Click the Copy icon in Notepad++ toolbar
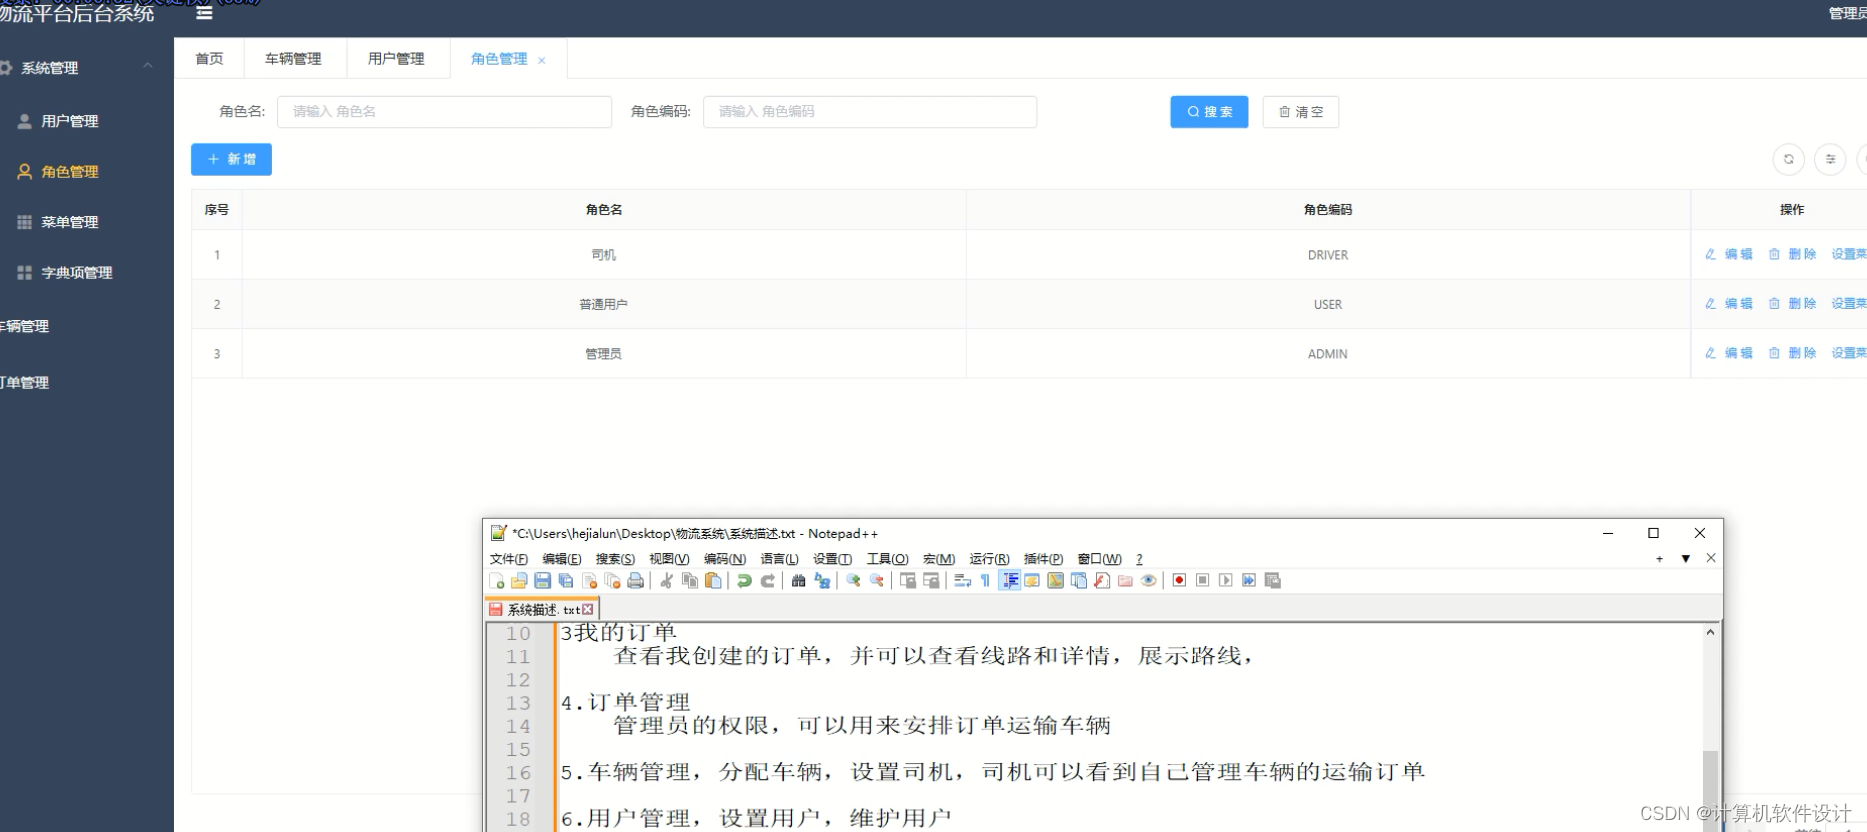 [x=690, y=580]
